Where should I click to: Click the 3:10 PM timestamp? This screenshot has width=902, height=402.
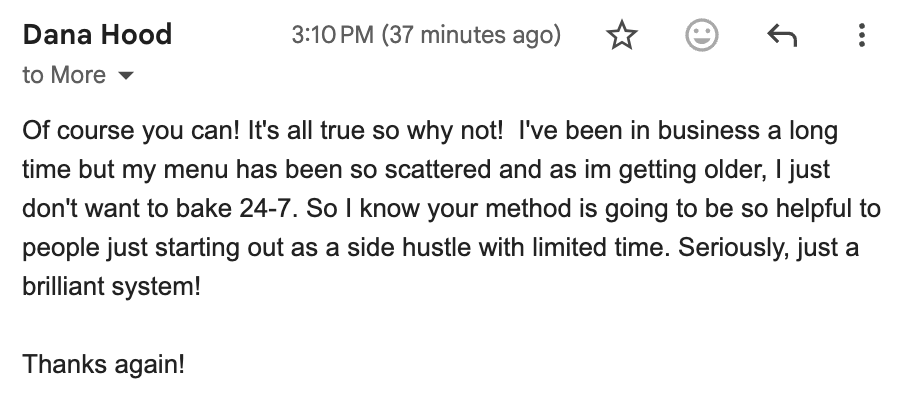332,36
